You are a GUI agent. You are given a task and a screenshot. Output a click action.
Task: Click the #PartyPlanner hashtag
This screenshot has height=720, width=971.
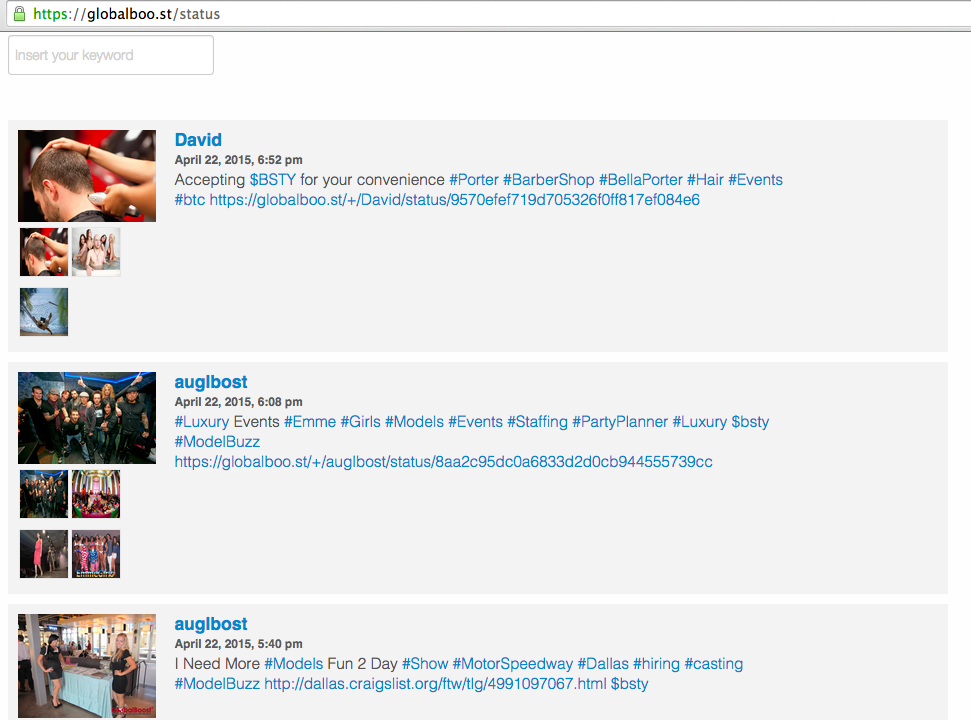(x=620, y=422)
